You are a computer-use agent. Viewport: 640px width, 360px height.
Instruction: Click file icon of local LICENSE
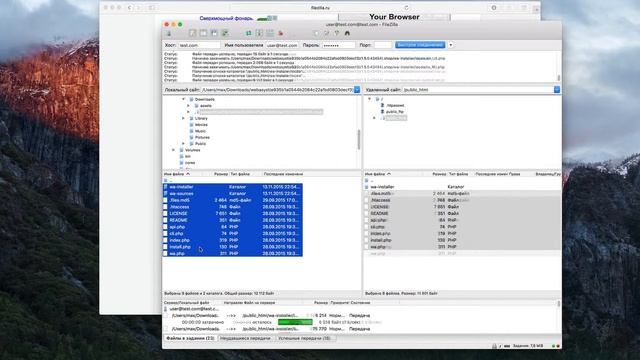click(x=166, y=213)
